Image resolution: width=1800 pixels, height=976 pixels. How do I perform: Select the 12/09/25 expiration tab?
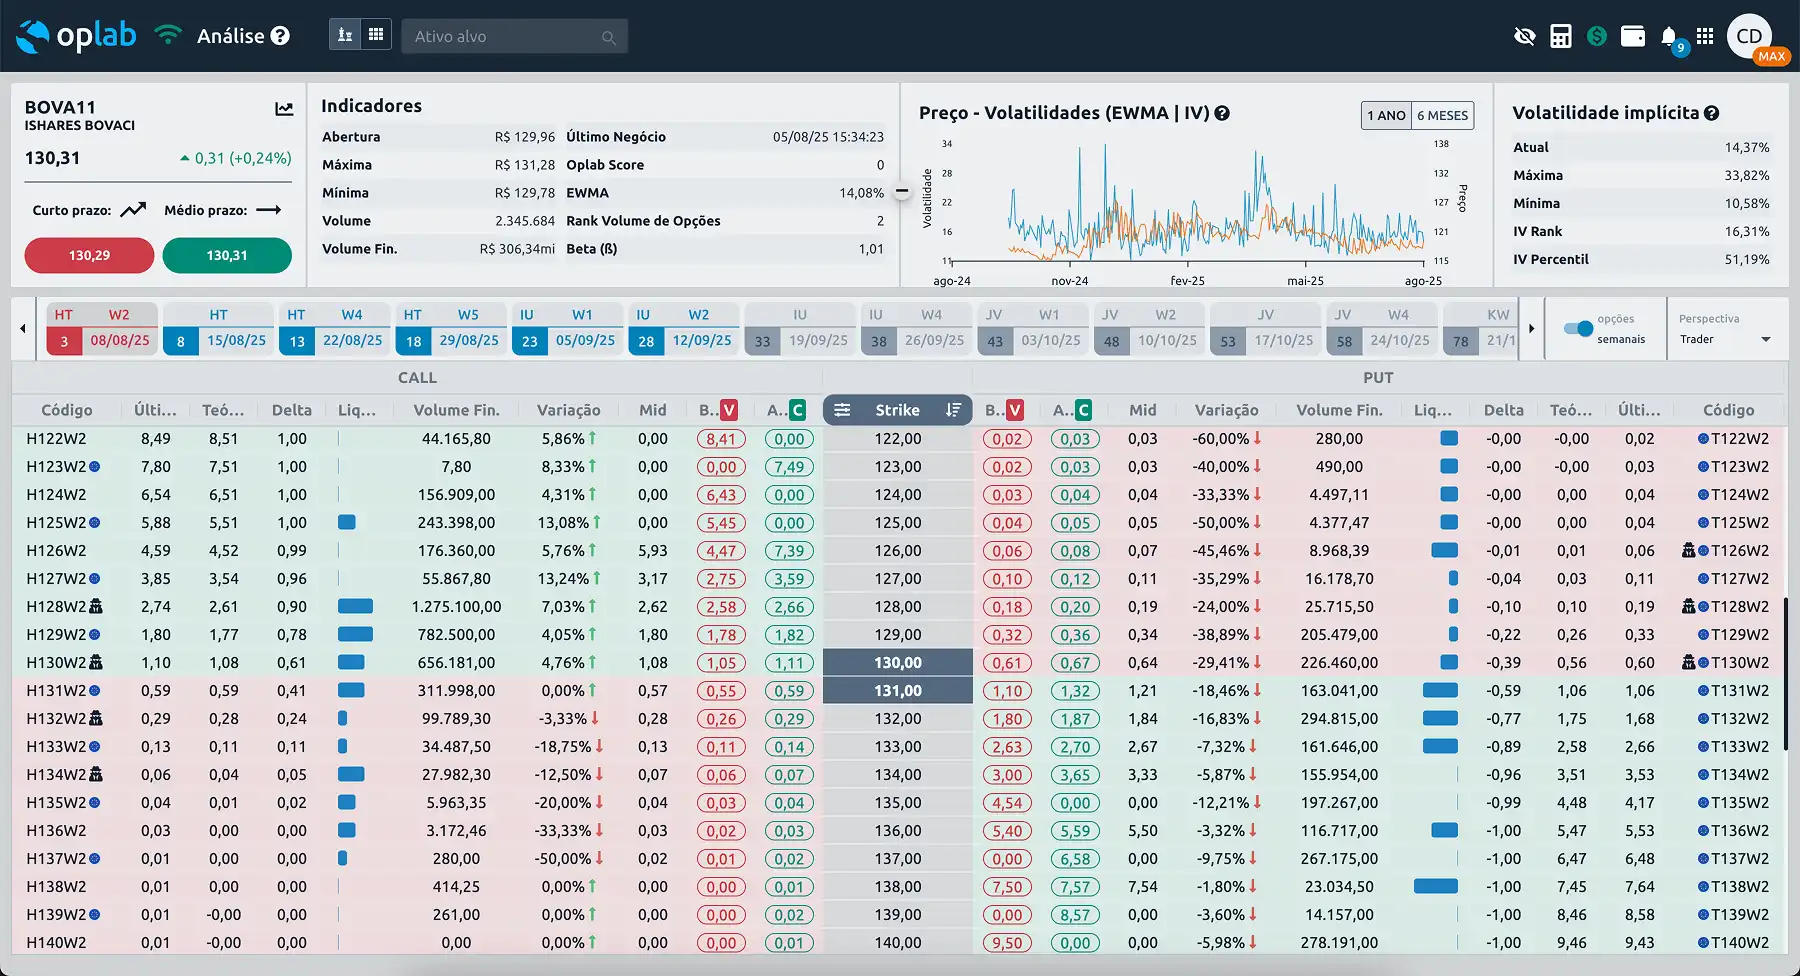[684, 329]
